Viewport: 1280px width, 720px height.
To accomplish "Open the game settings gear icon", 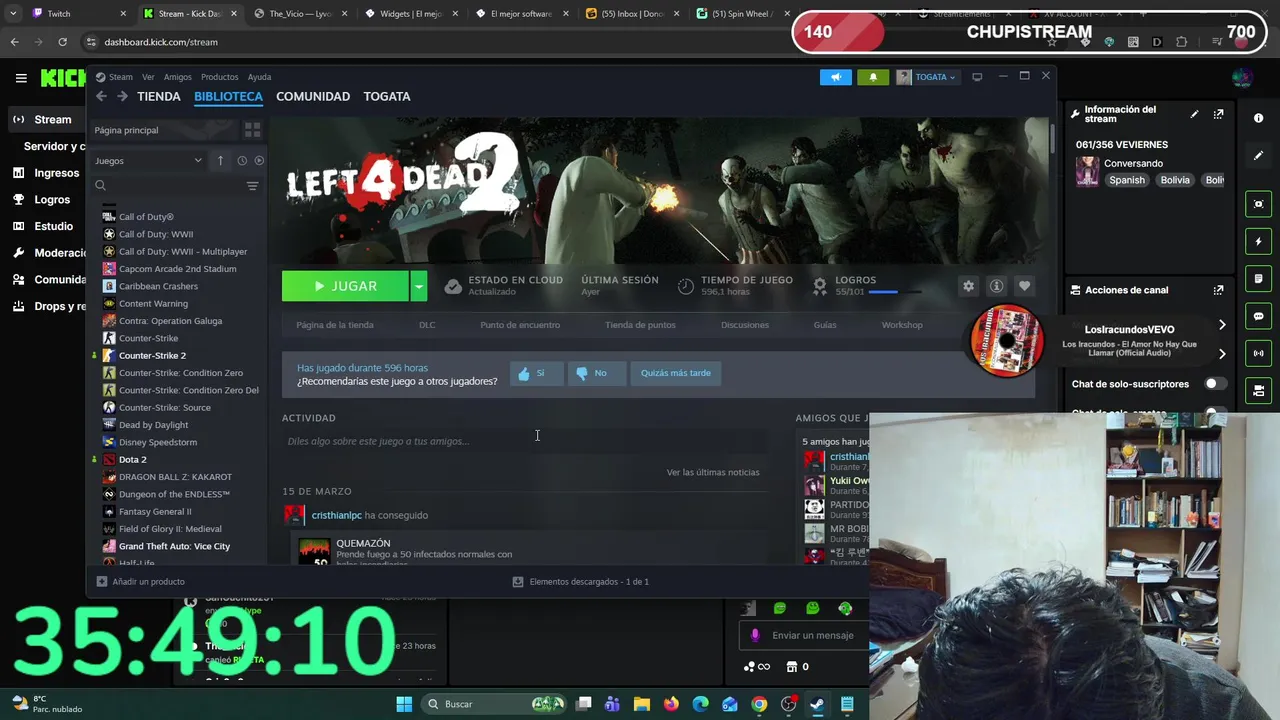I will [968, 286].
